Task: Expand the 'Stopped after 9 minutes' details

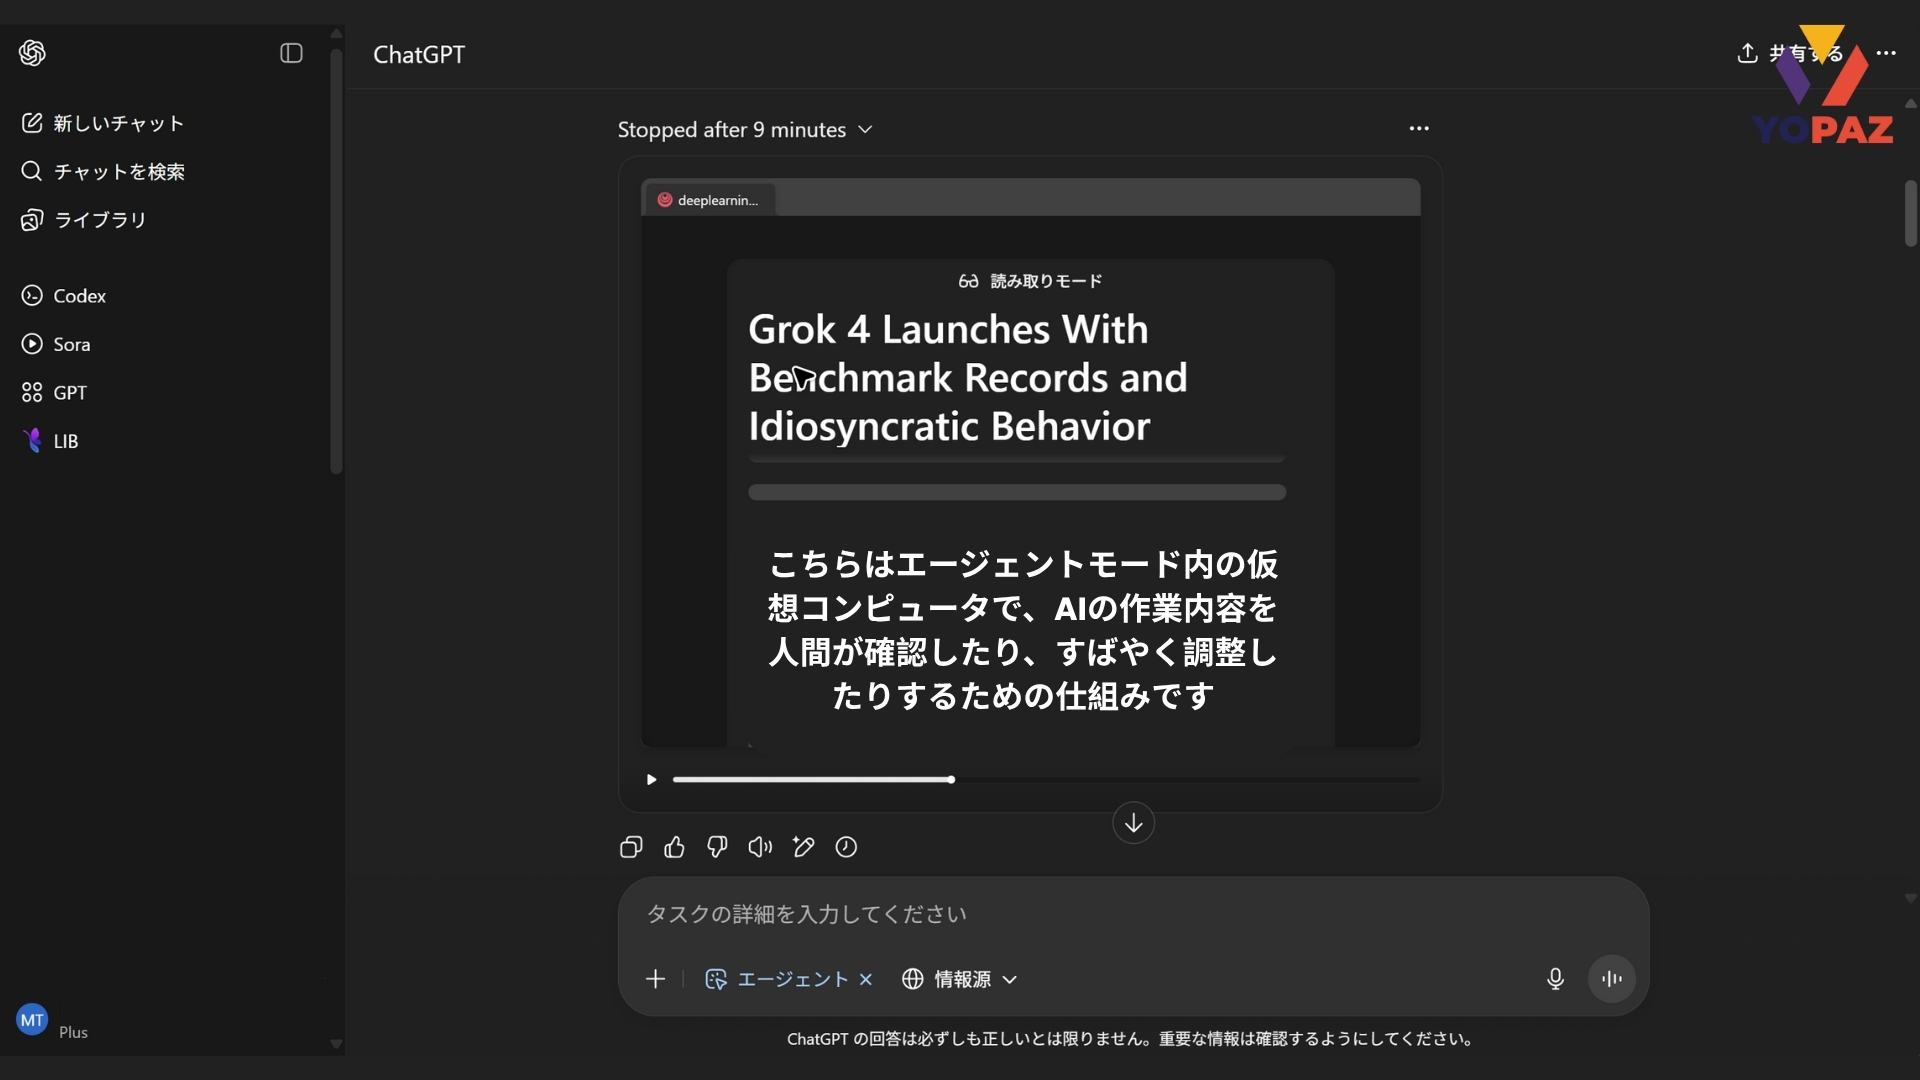Action: pos(745,130)
